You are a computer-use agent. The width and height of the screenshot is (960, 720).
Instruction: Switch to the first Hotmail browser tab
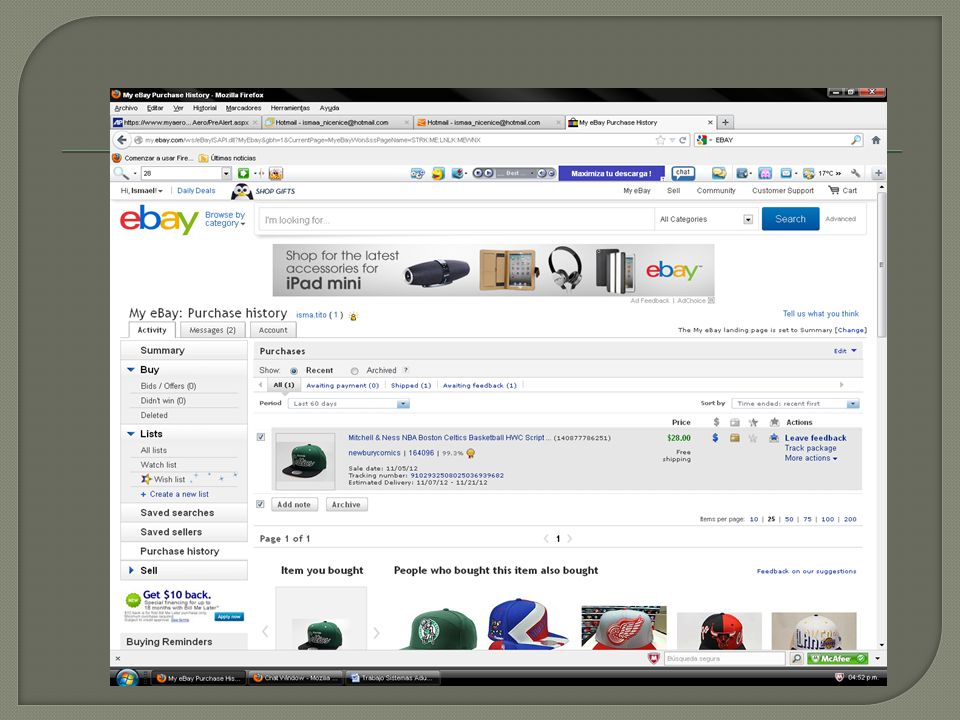pos(337,122)
